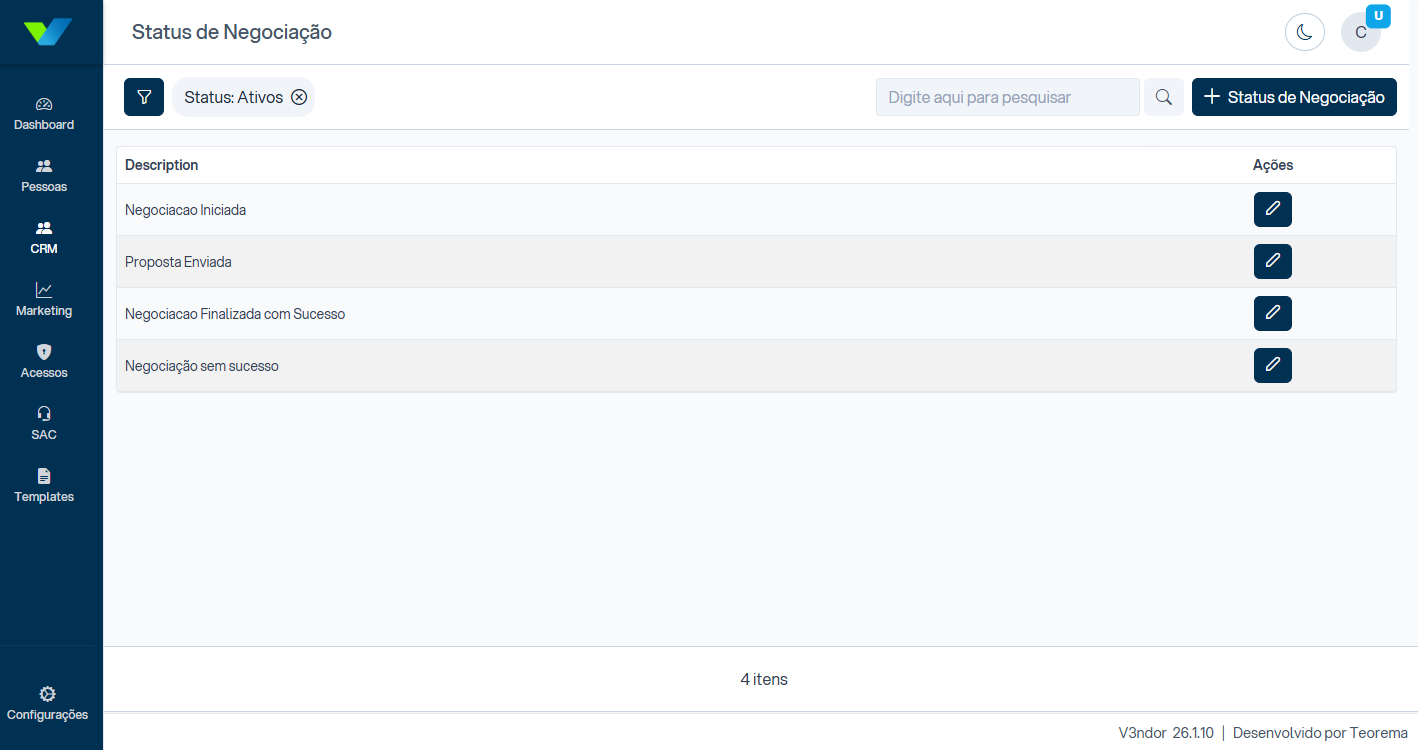
Task: Open the Pessoas section
Action: pos(44,176)
